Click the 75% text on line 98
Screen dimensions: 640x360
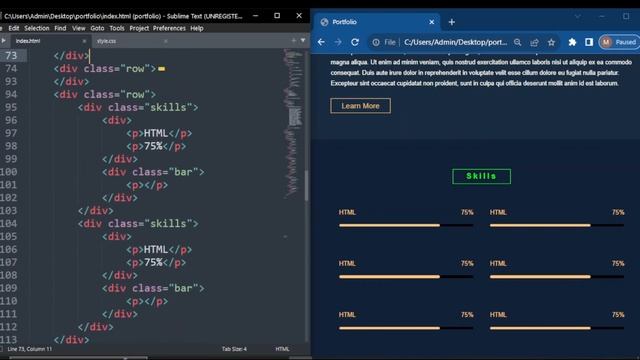point(153,146)
